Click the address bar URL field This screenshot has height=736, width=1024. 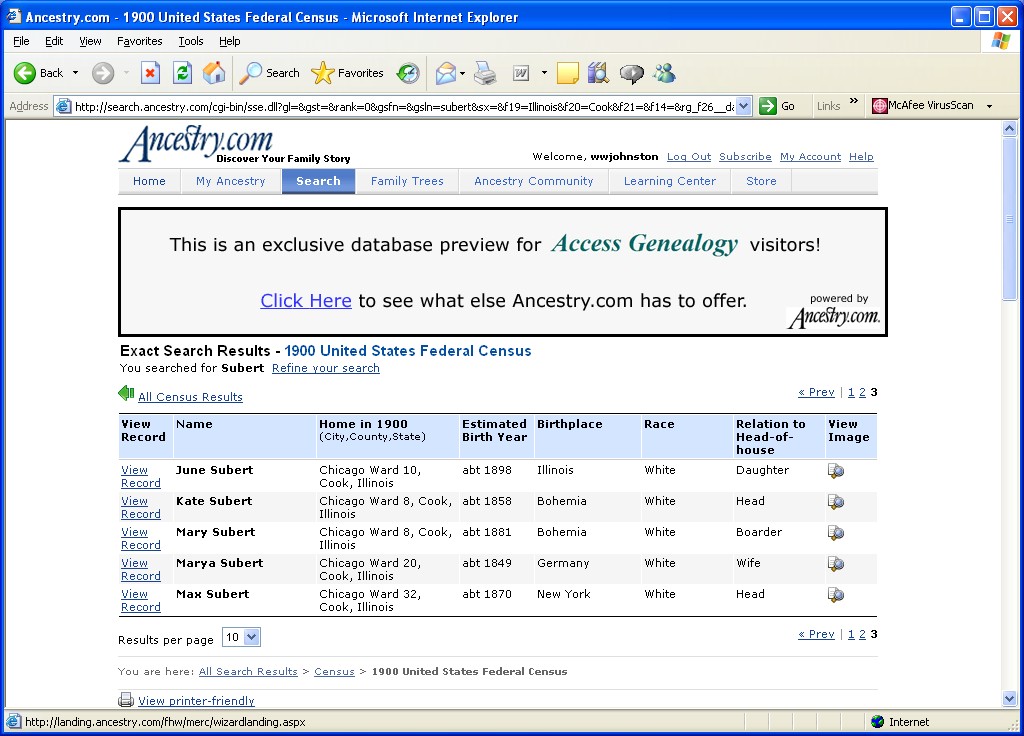click(403, 106)
